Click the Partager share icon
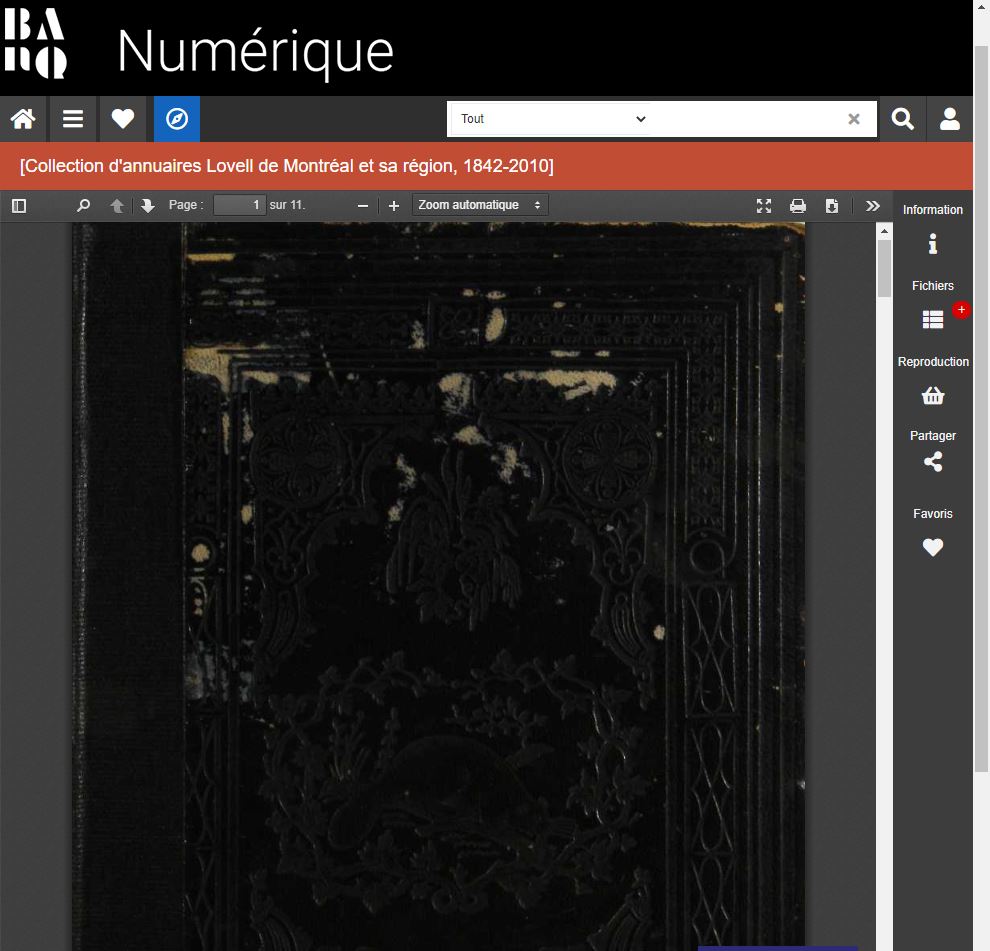Viewport: 990px width, 951px height. (x=933, y=462)
